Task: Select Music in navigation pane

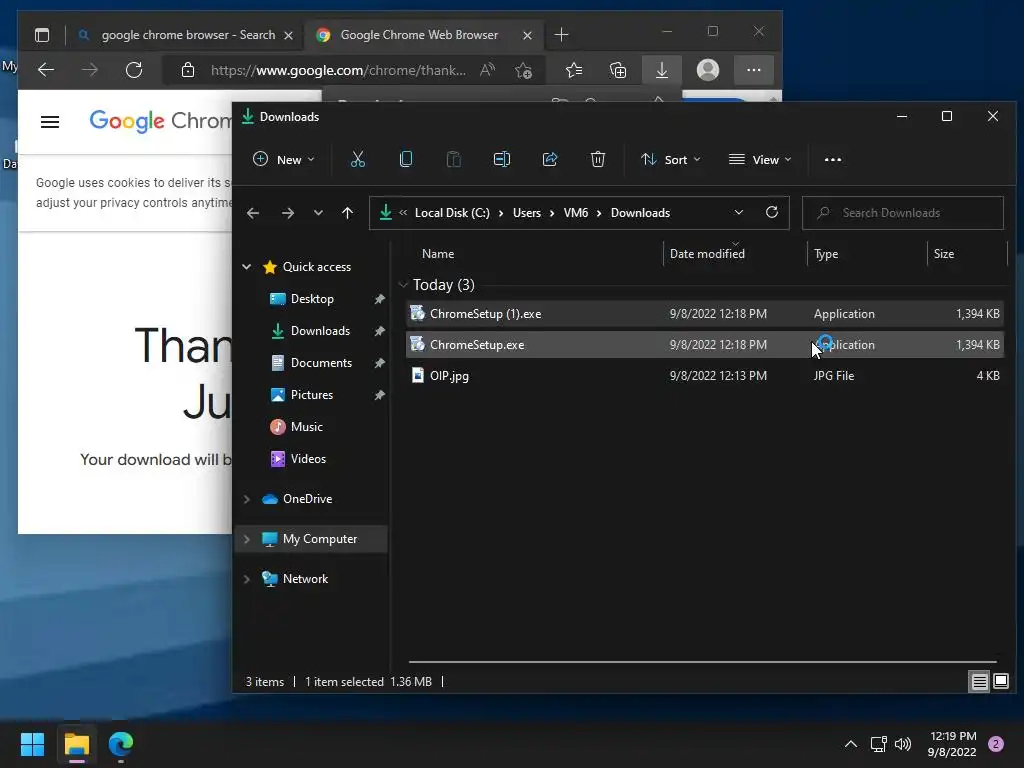Action: pyautogui.click(x=306, y=426)
